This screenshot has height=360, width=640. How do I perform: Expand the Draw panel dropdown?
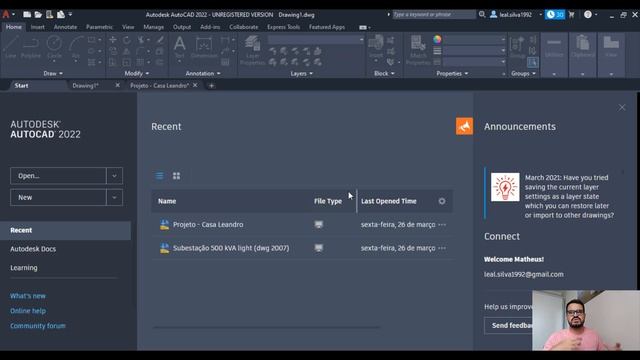click(x=53, y=73)
